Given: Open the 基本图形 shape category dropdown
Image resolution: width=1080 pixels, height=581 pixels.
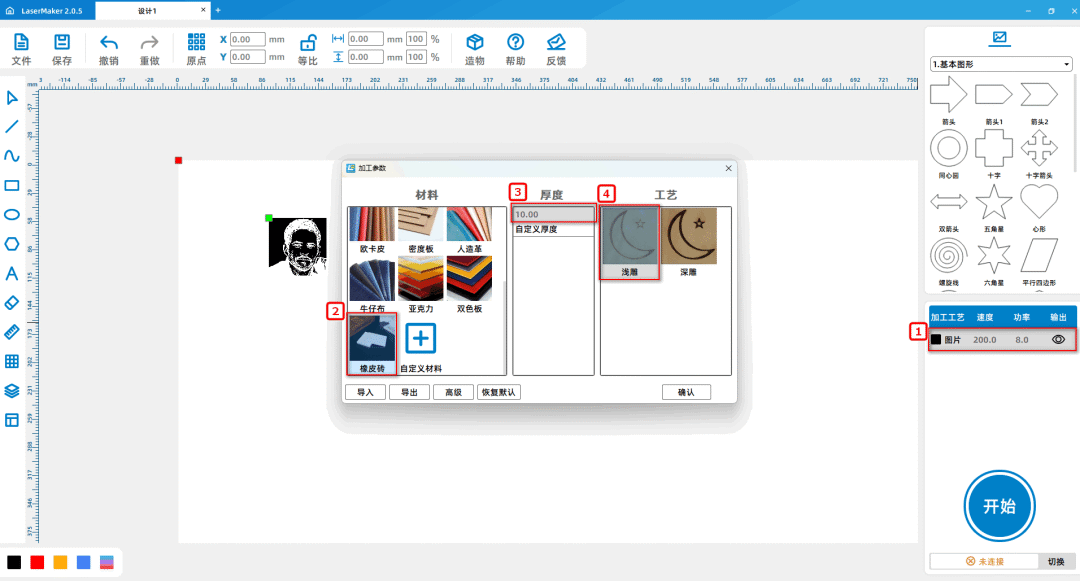Looking at the screenshot, I should click(x=1000, y=64).
